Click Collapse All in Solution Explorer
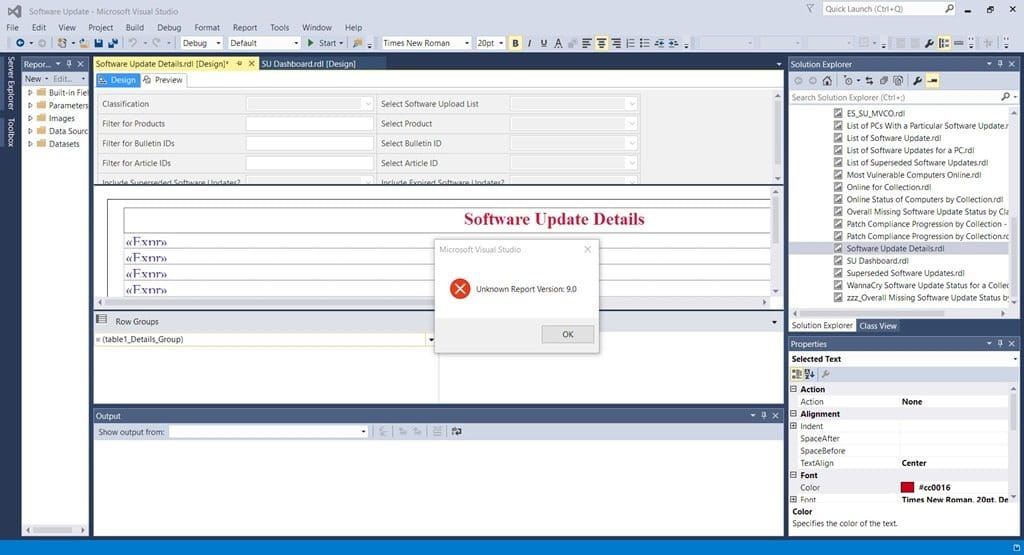 (x=884, y=81)
